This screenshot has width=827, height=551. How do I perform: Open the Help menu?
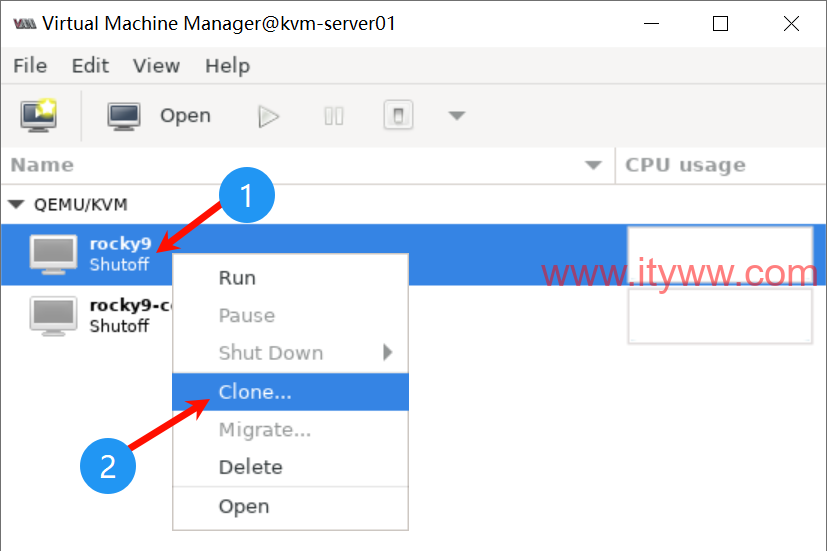click(227, 66)
